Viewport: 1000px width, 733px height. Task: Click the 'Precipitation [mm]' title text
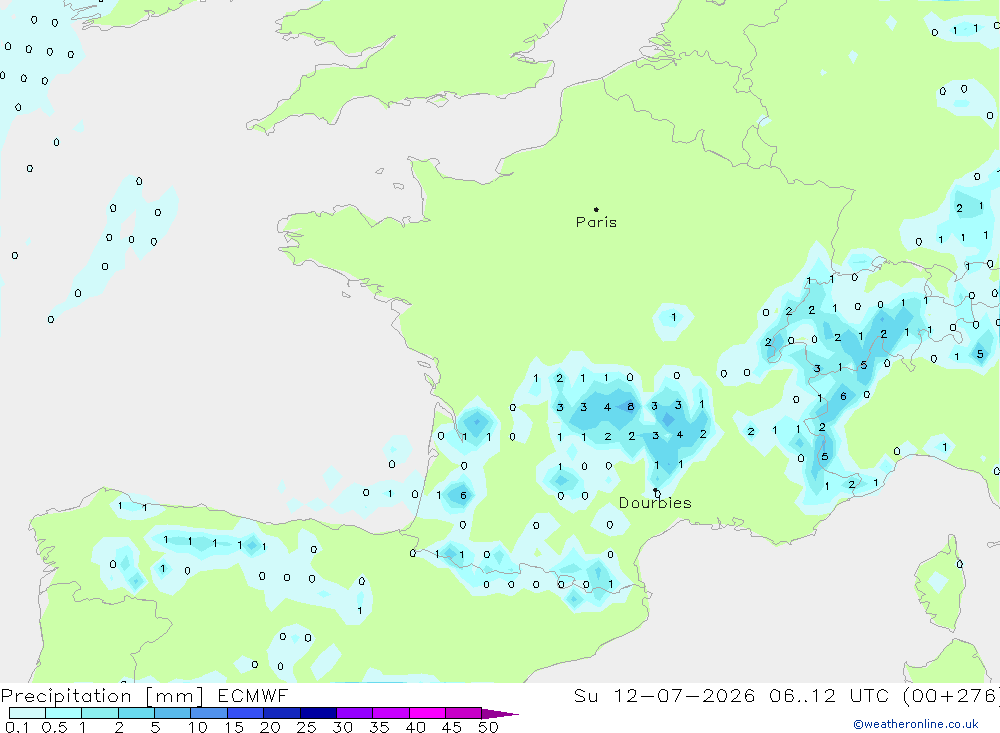(102, 696)
